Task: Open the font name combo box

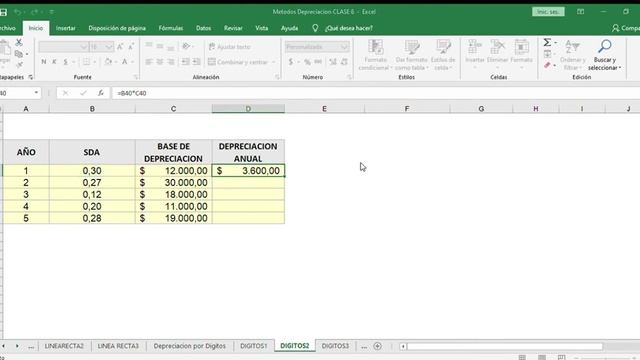Action: tap(64, 47)
